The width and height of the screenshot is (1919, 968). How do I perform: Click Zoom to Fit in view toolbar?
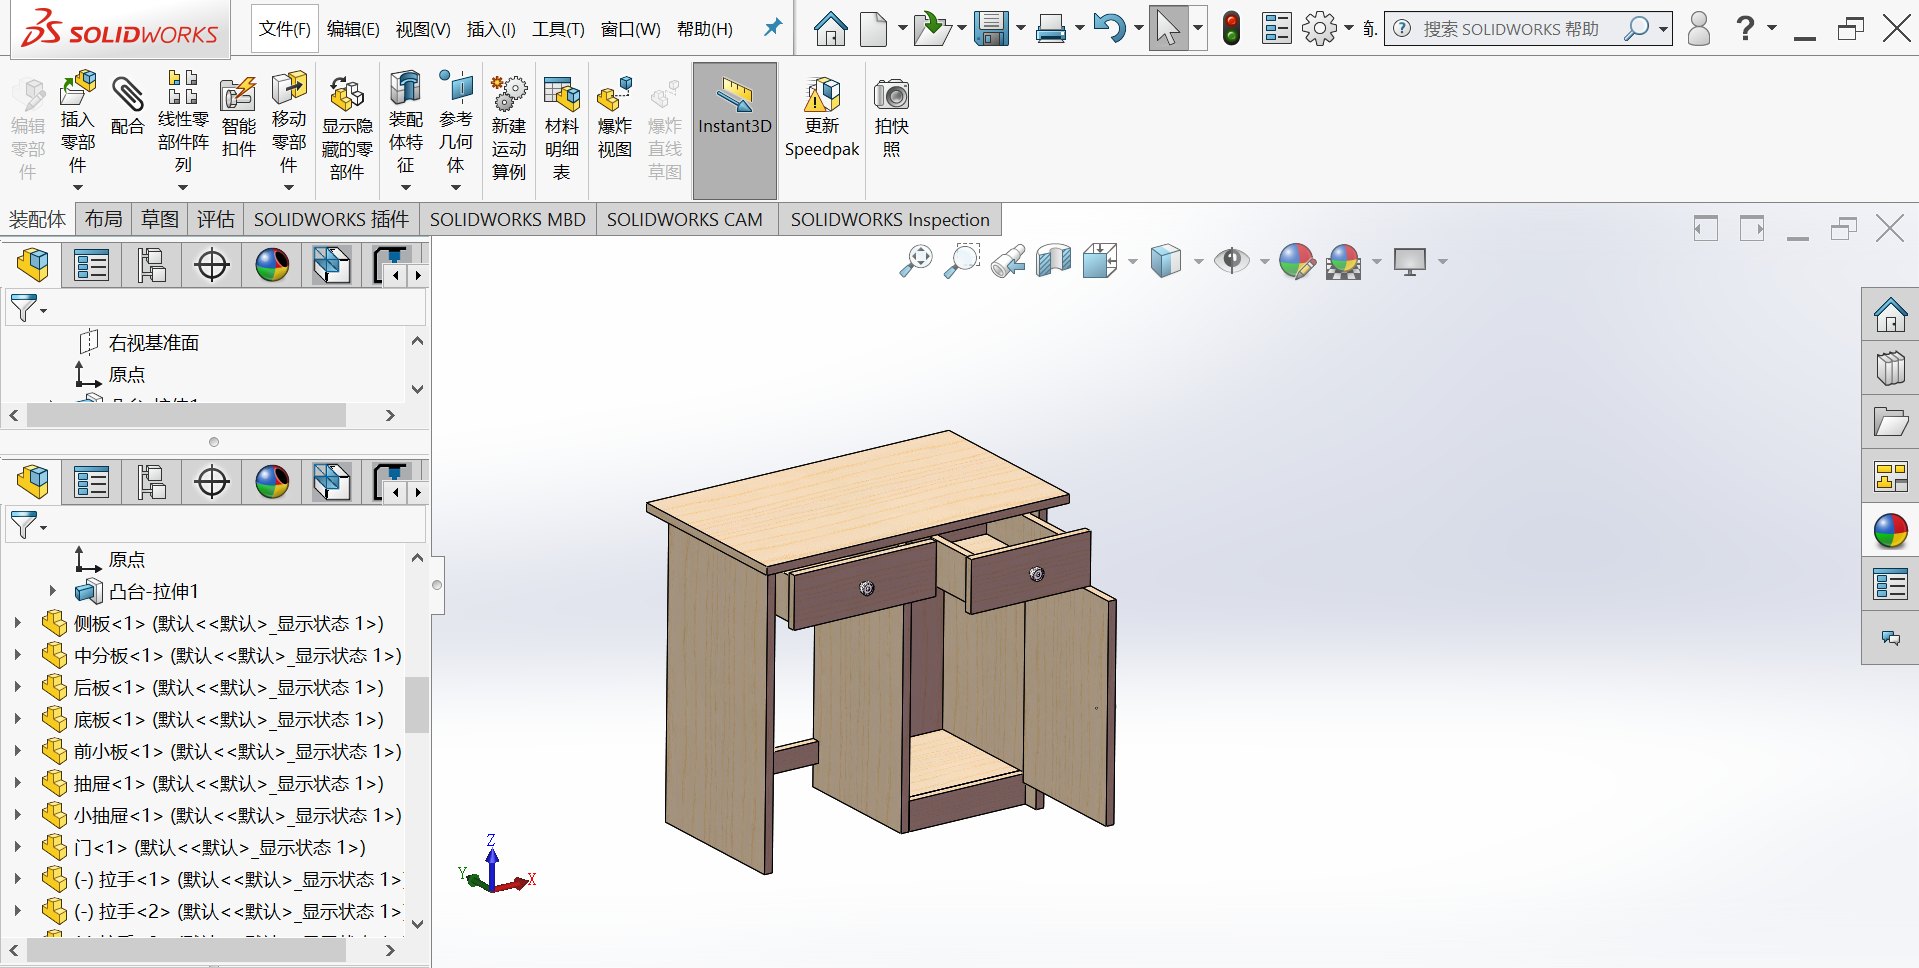click(x=915, y=261)
